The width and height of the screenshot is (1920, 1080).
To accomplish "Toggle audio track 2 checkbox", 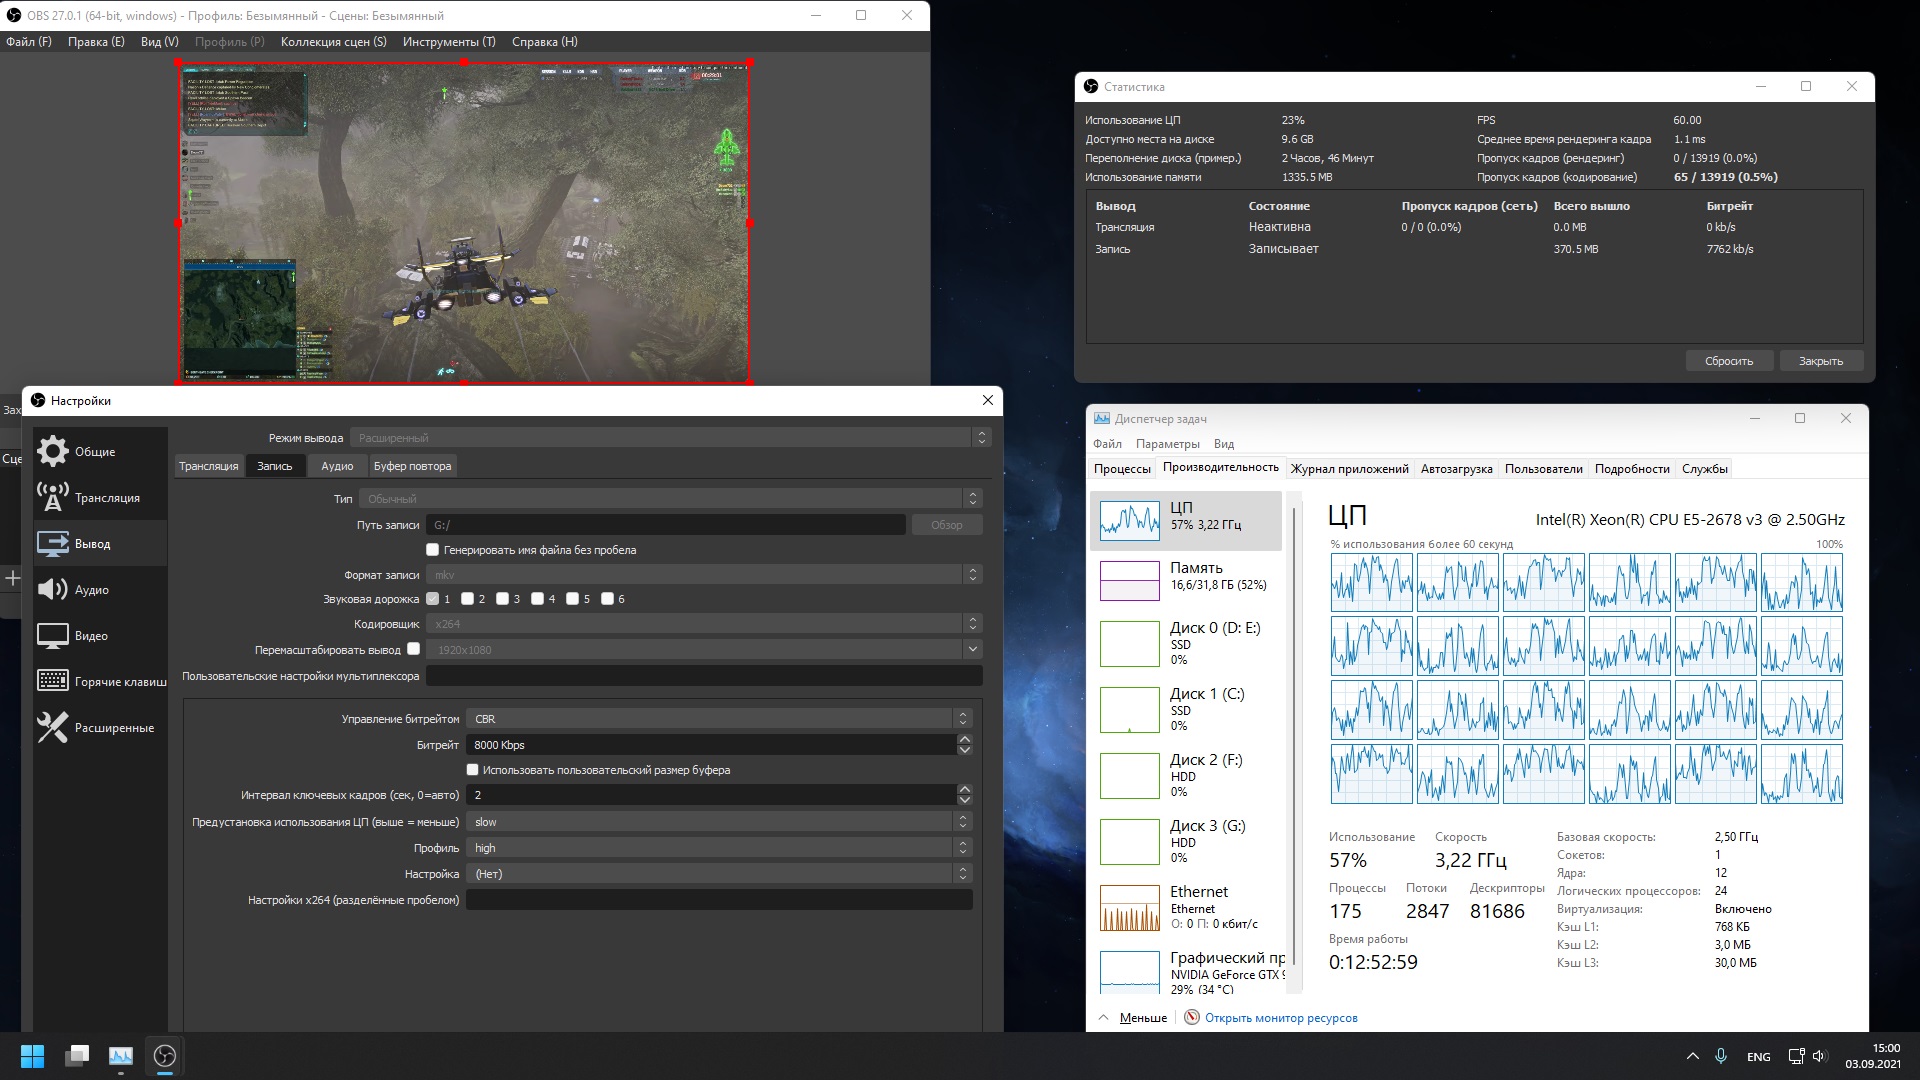I will pos(467,599).
